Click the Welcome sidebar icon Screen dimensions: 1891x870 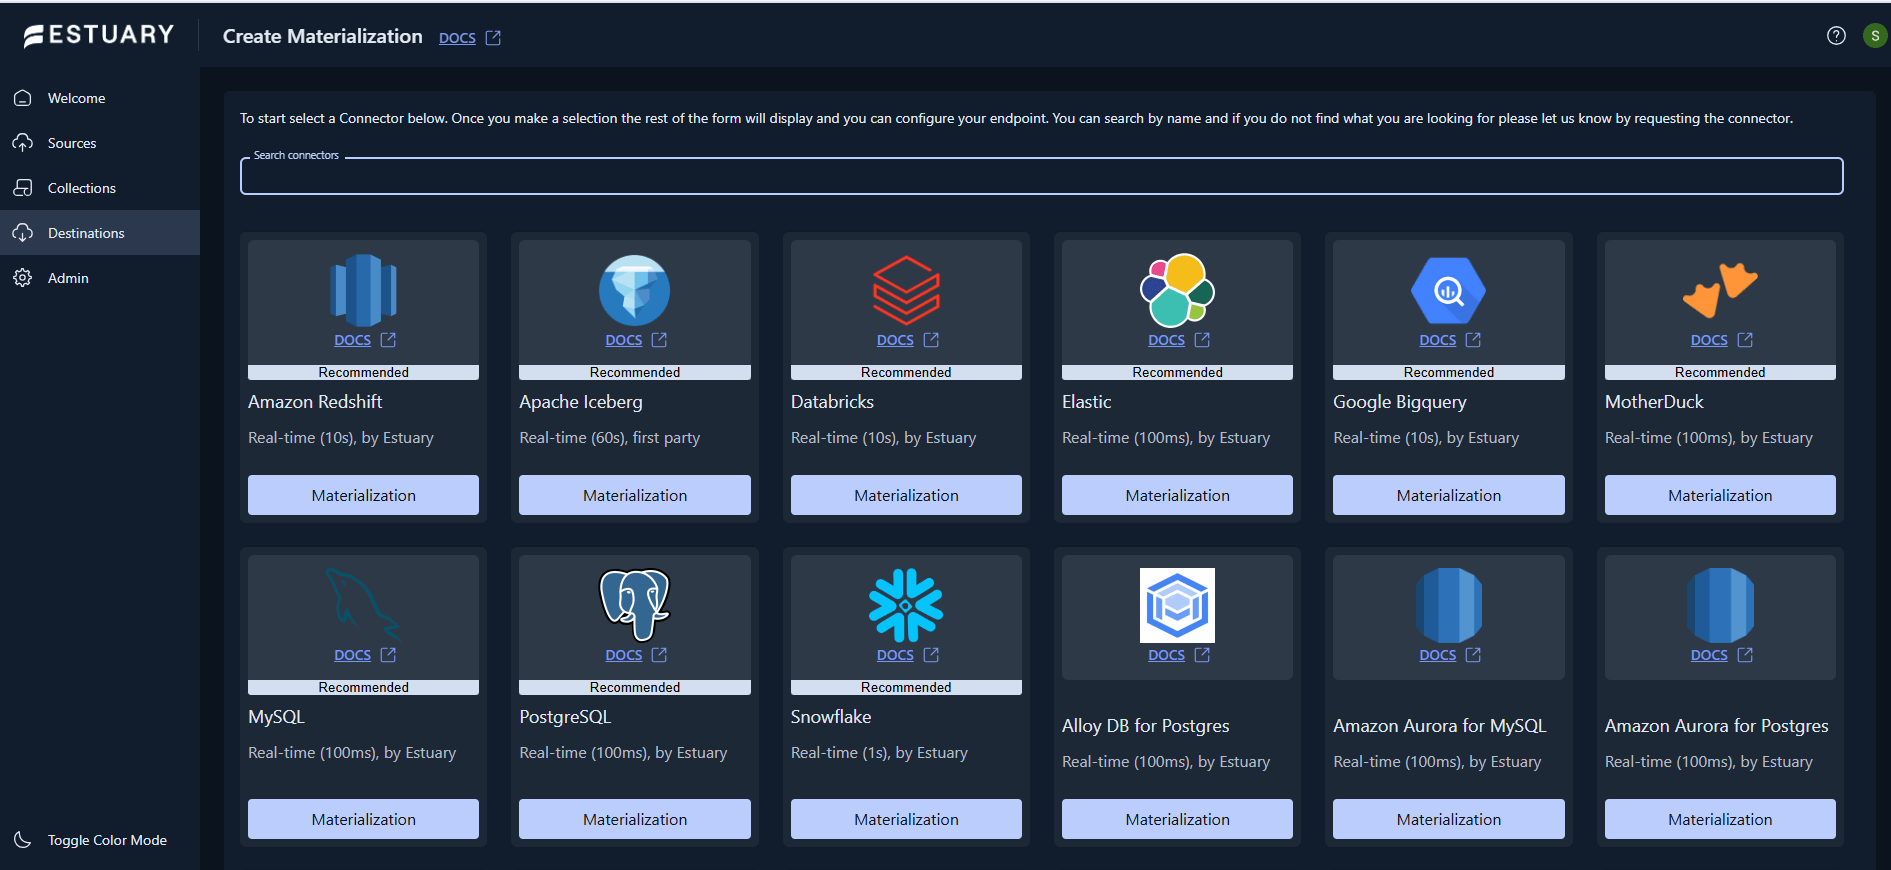[23, 98]
